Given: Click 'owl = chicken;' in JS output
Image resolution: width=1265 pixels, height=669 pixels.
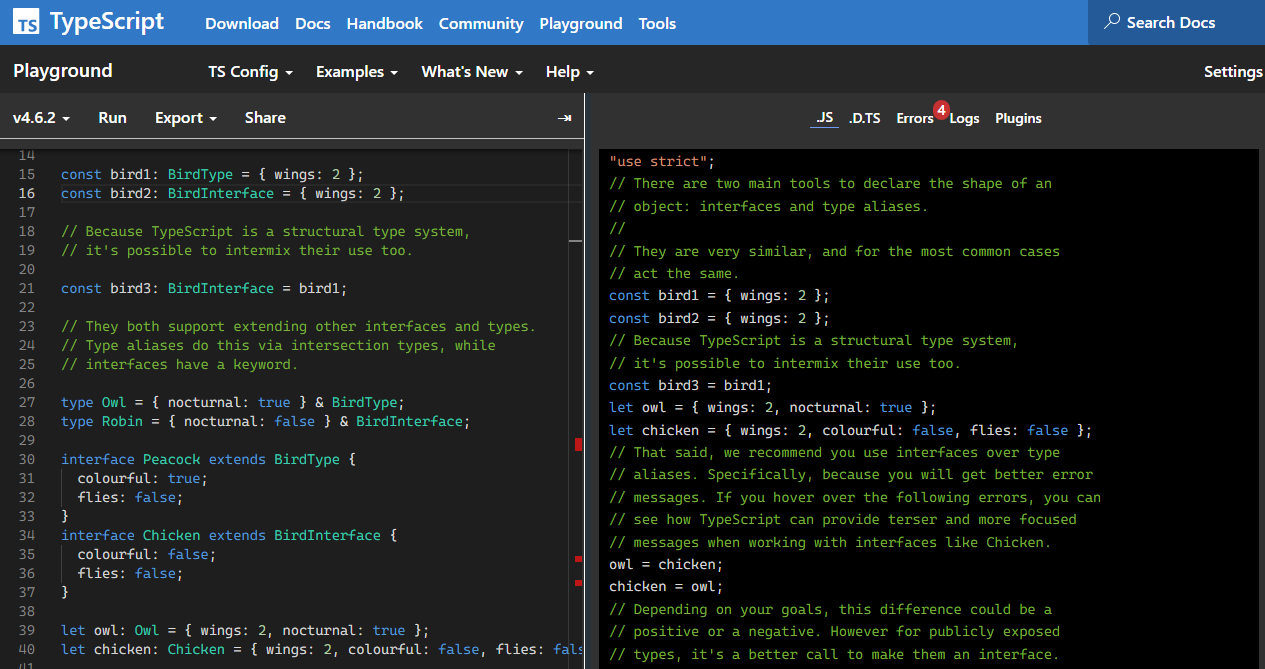Looking at the screenshot, I should [x=666, y=564].
